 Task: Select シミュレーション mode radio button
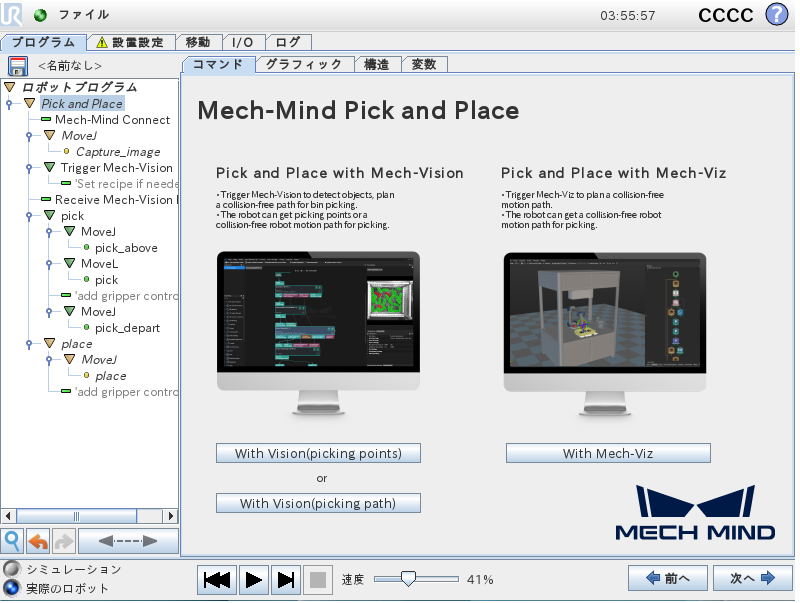[12, 568]
